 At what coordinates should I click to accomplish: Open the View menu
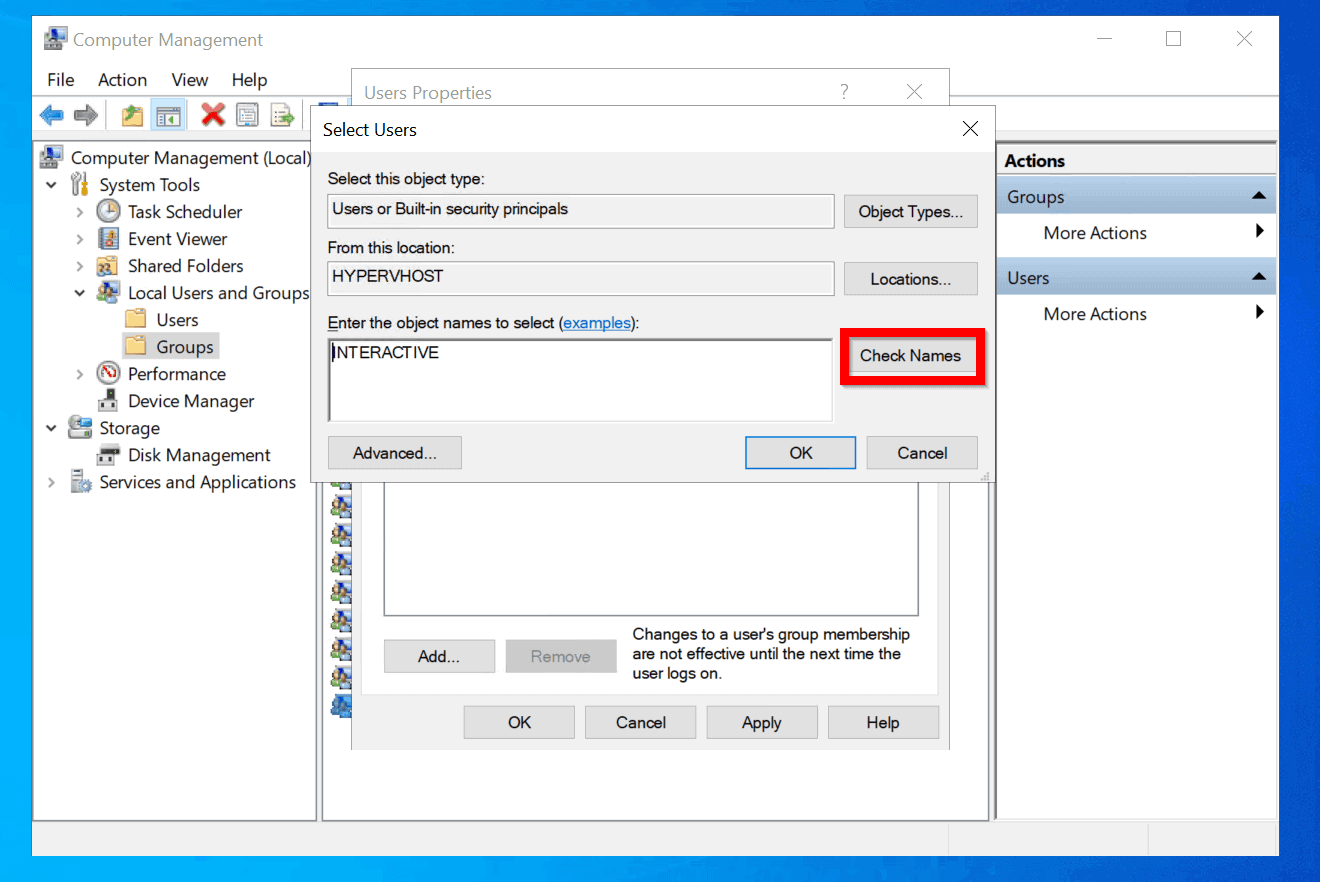click(x=190, y=80)
